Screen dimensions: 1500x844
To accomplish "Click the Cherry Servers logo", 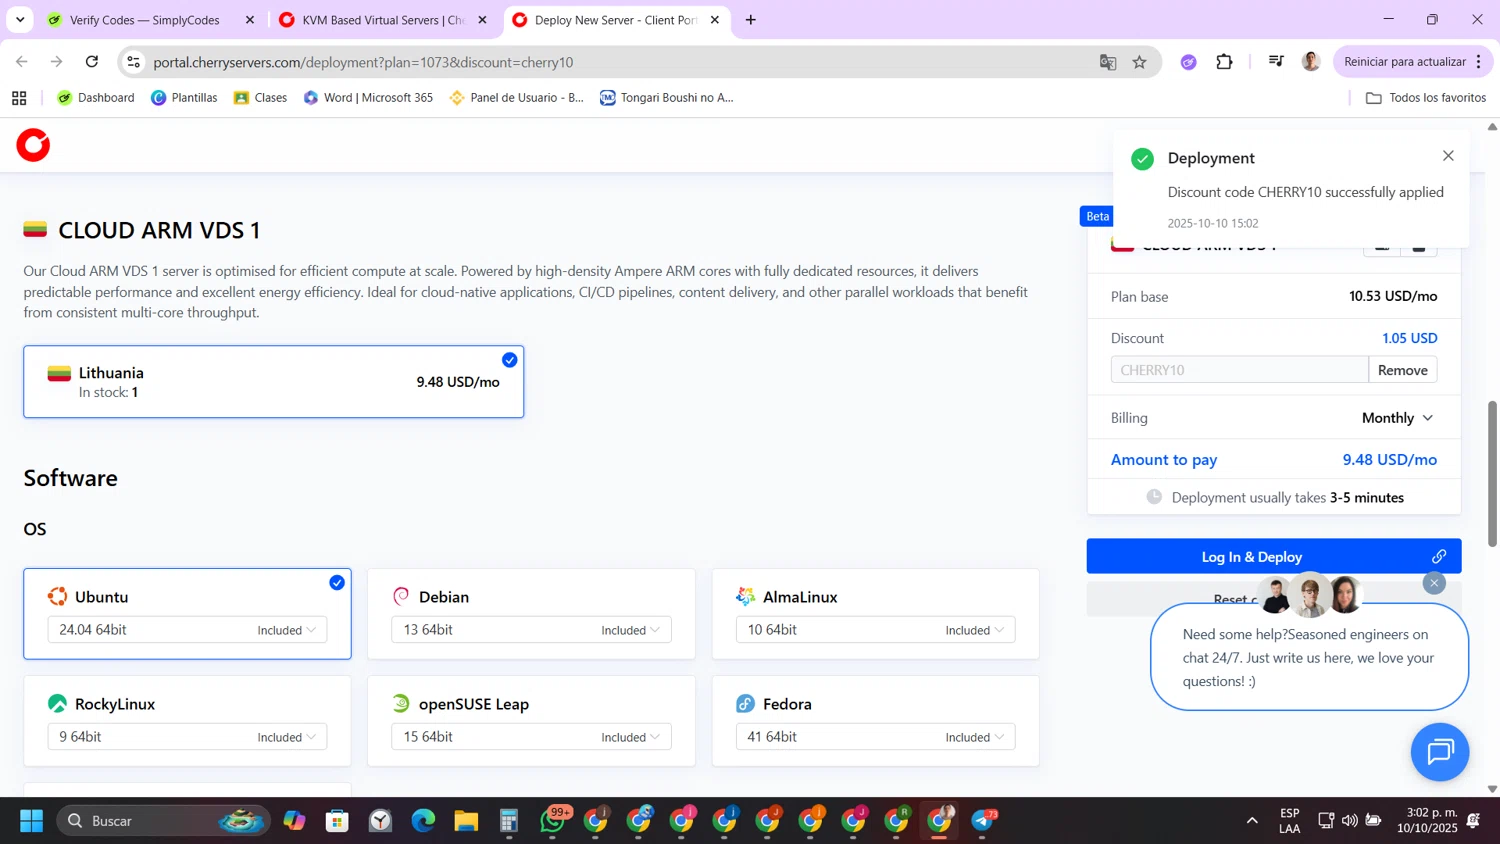I will pos(33,145).
